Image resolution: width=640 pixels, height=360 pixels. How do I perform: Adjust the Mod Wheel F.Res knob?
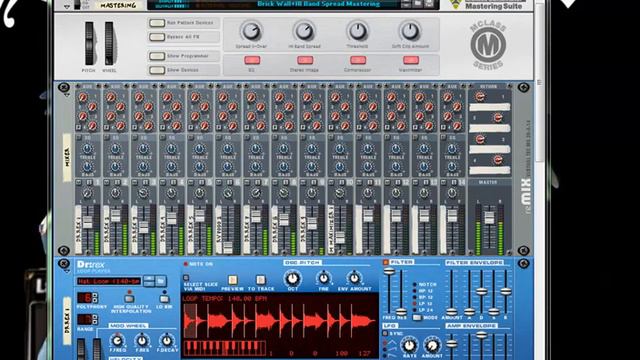(142, 340)
